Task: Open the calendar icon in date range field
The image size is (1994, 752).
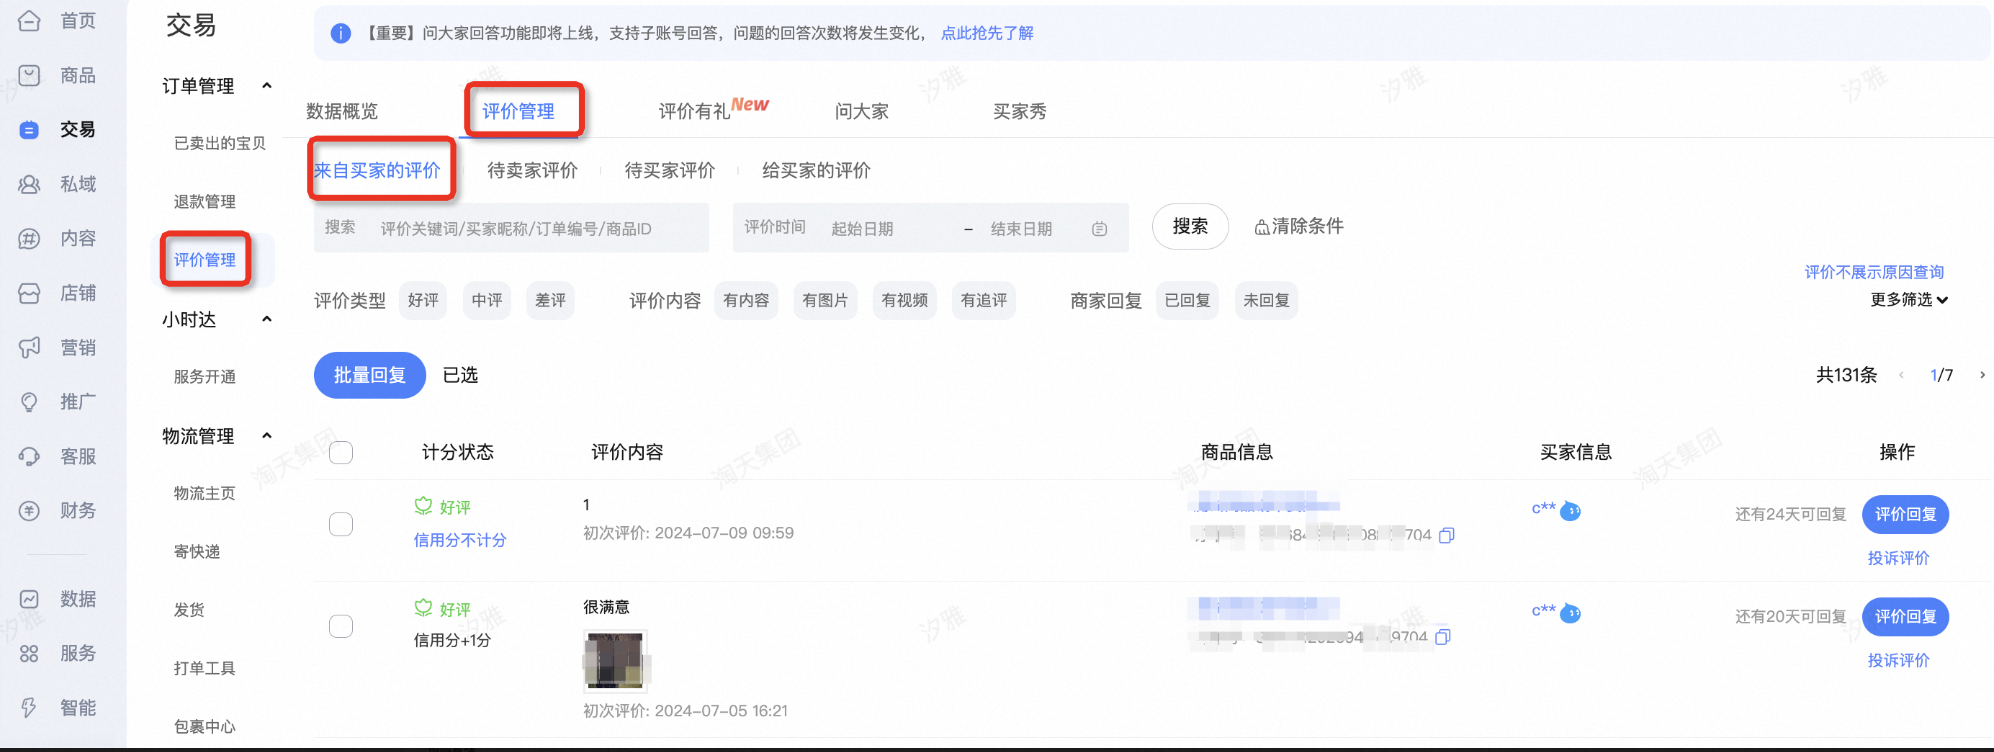Action: point(1100,229)
